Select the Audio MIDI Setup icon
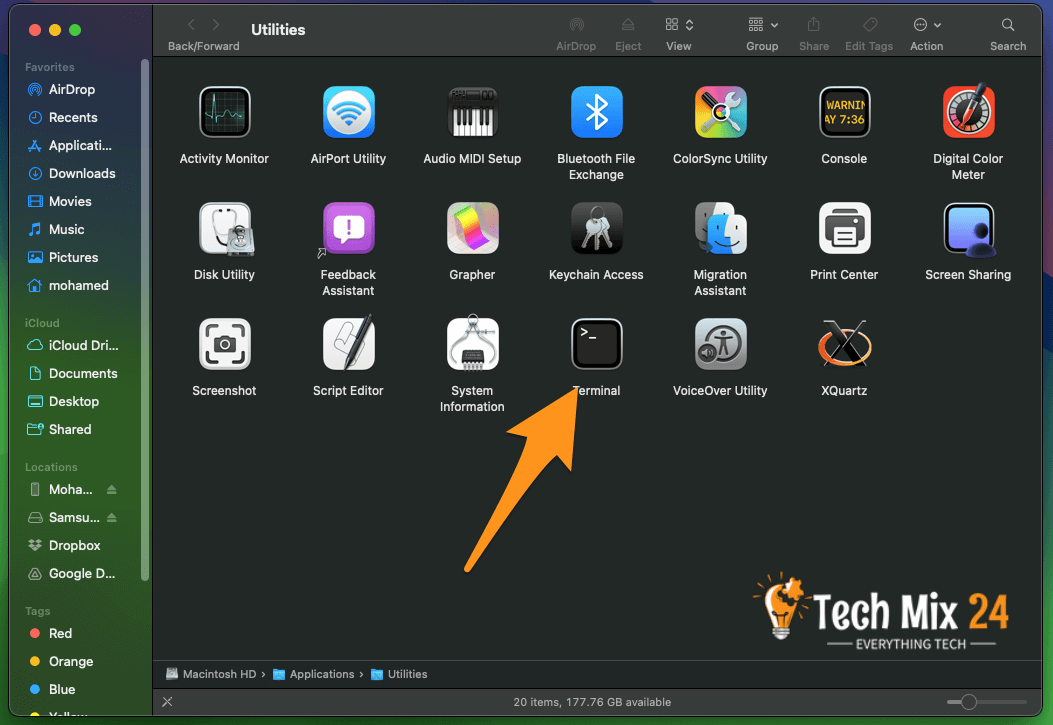This screenshot has width=1053, height=725. 472,112
